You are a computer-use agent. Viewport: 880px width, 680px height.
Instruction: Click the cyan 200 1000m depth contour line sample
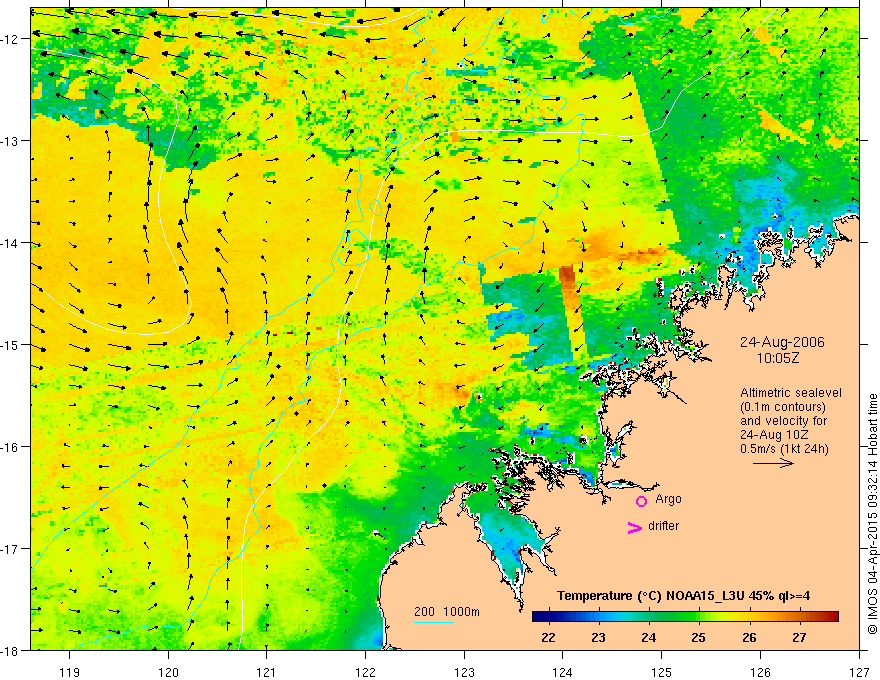(x=434, y=622)
